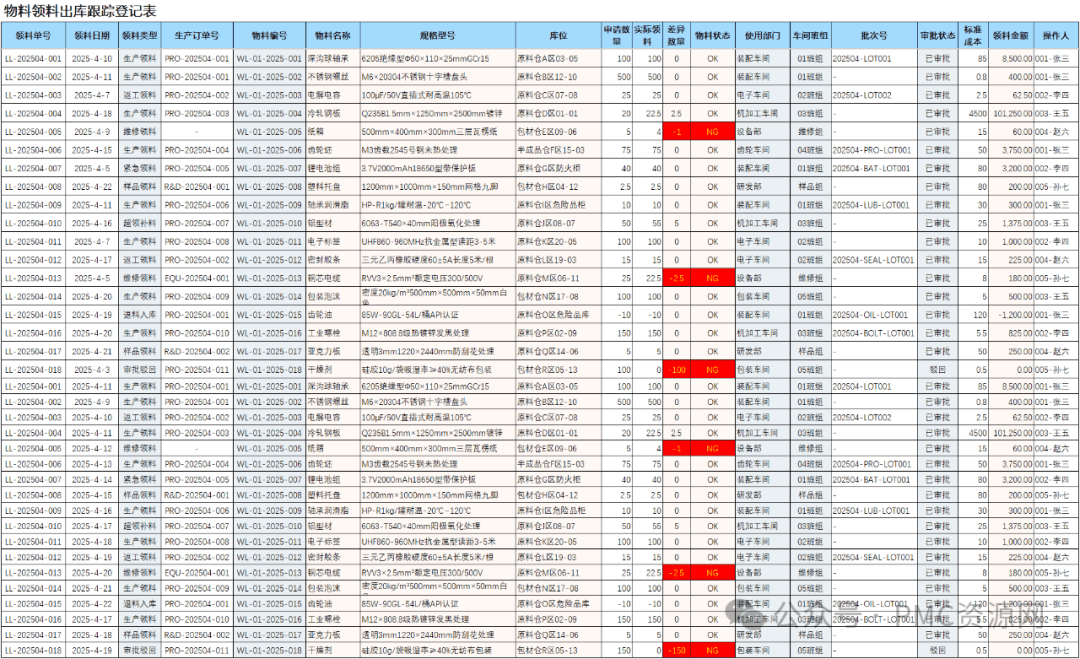The height and width of the screenshot is (659, 1080).
Task: Select the 车间班组 column header
Action: point(810,36)
